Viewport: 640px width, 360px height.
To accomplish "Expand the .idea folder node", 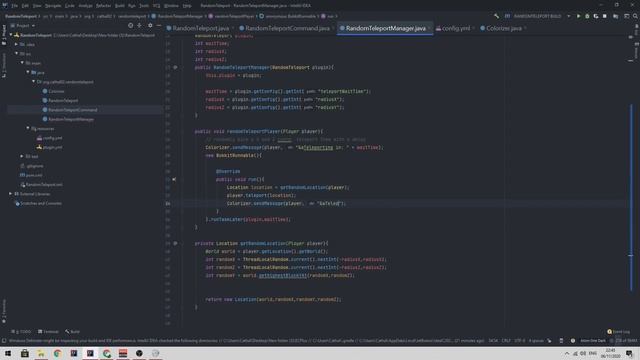I will (x=17, y=44).
